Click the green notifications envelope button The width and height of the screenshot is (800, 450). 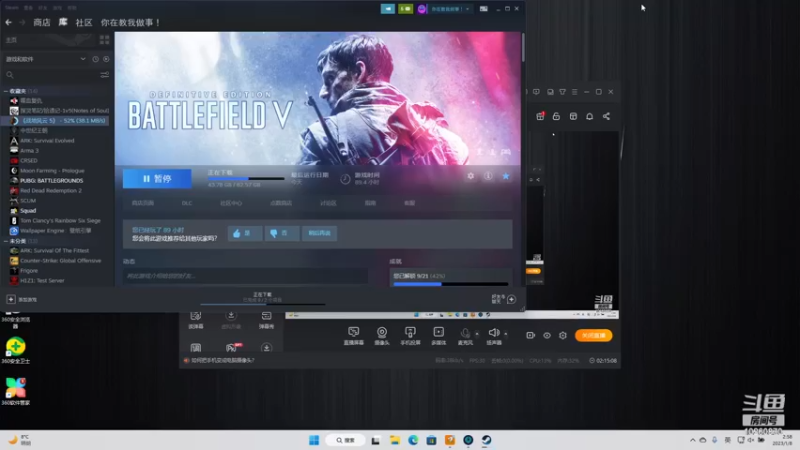pos(406,9)
